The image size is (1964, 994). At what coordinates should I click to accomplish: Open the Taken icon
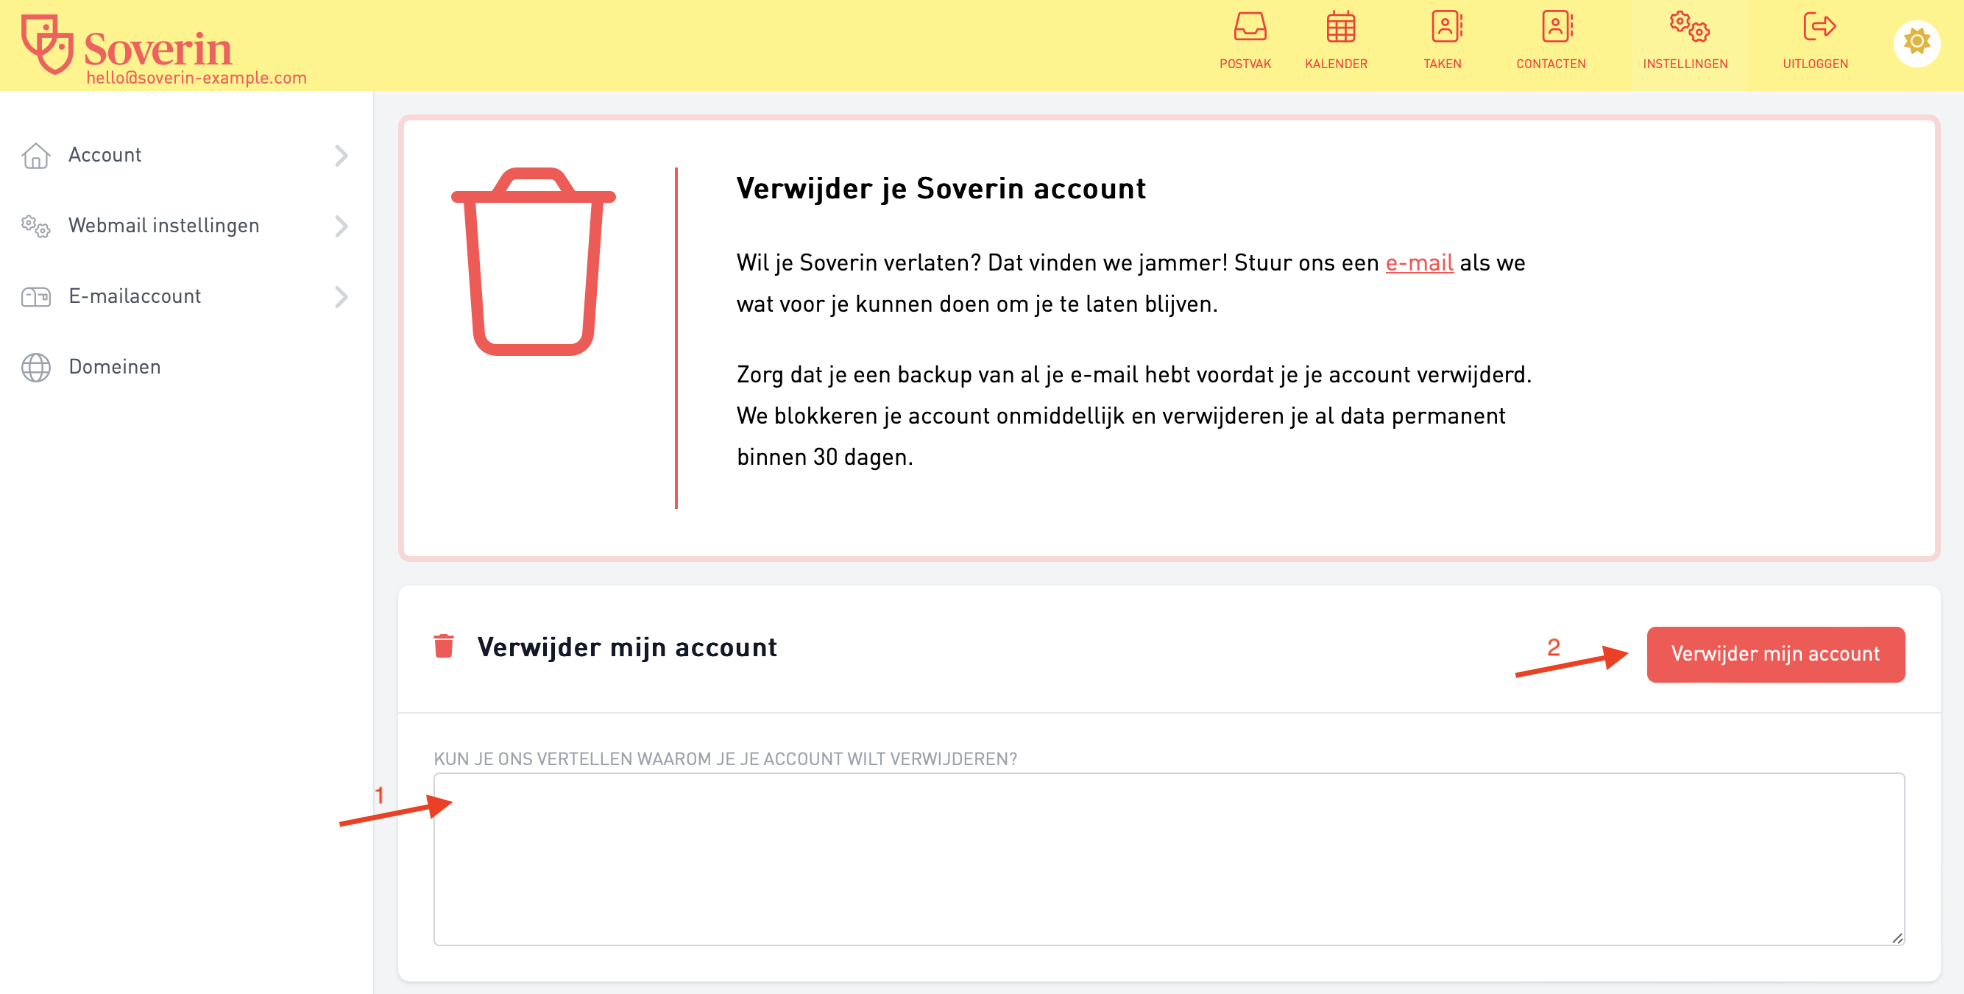[x=1446, y=26]
